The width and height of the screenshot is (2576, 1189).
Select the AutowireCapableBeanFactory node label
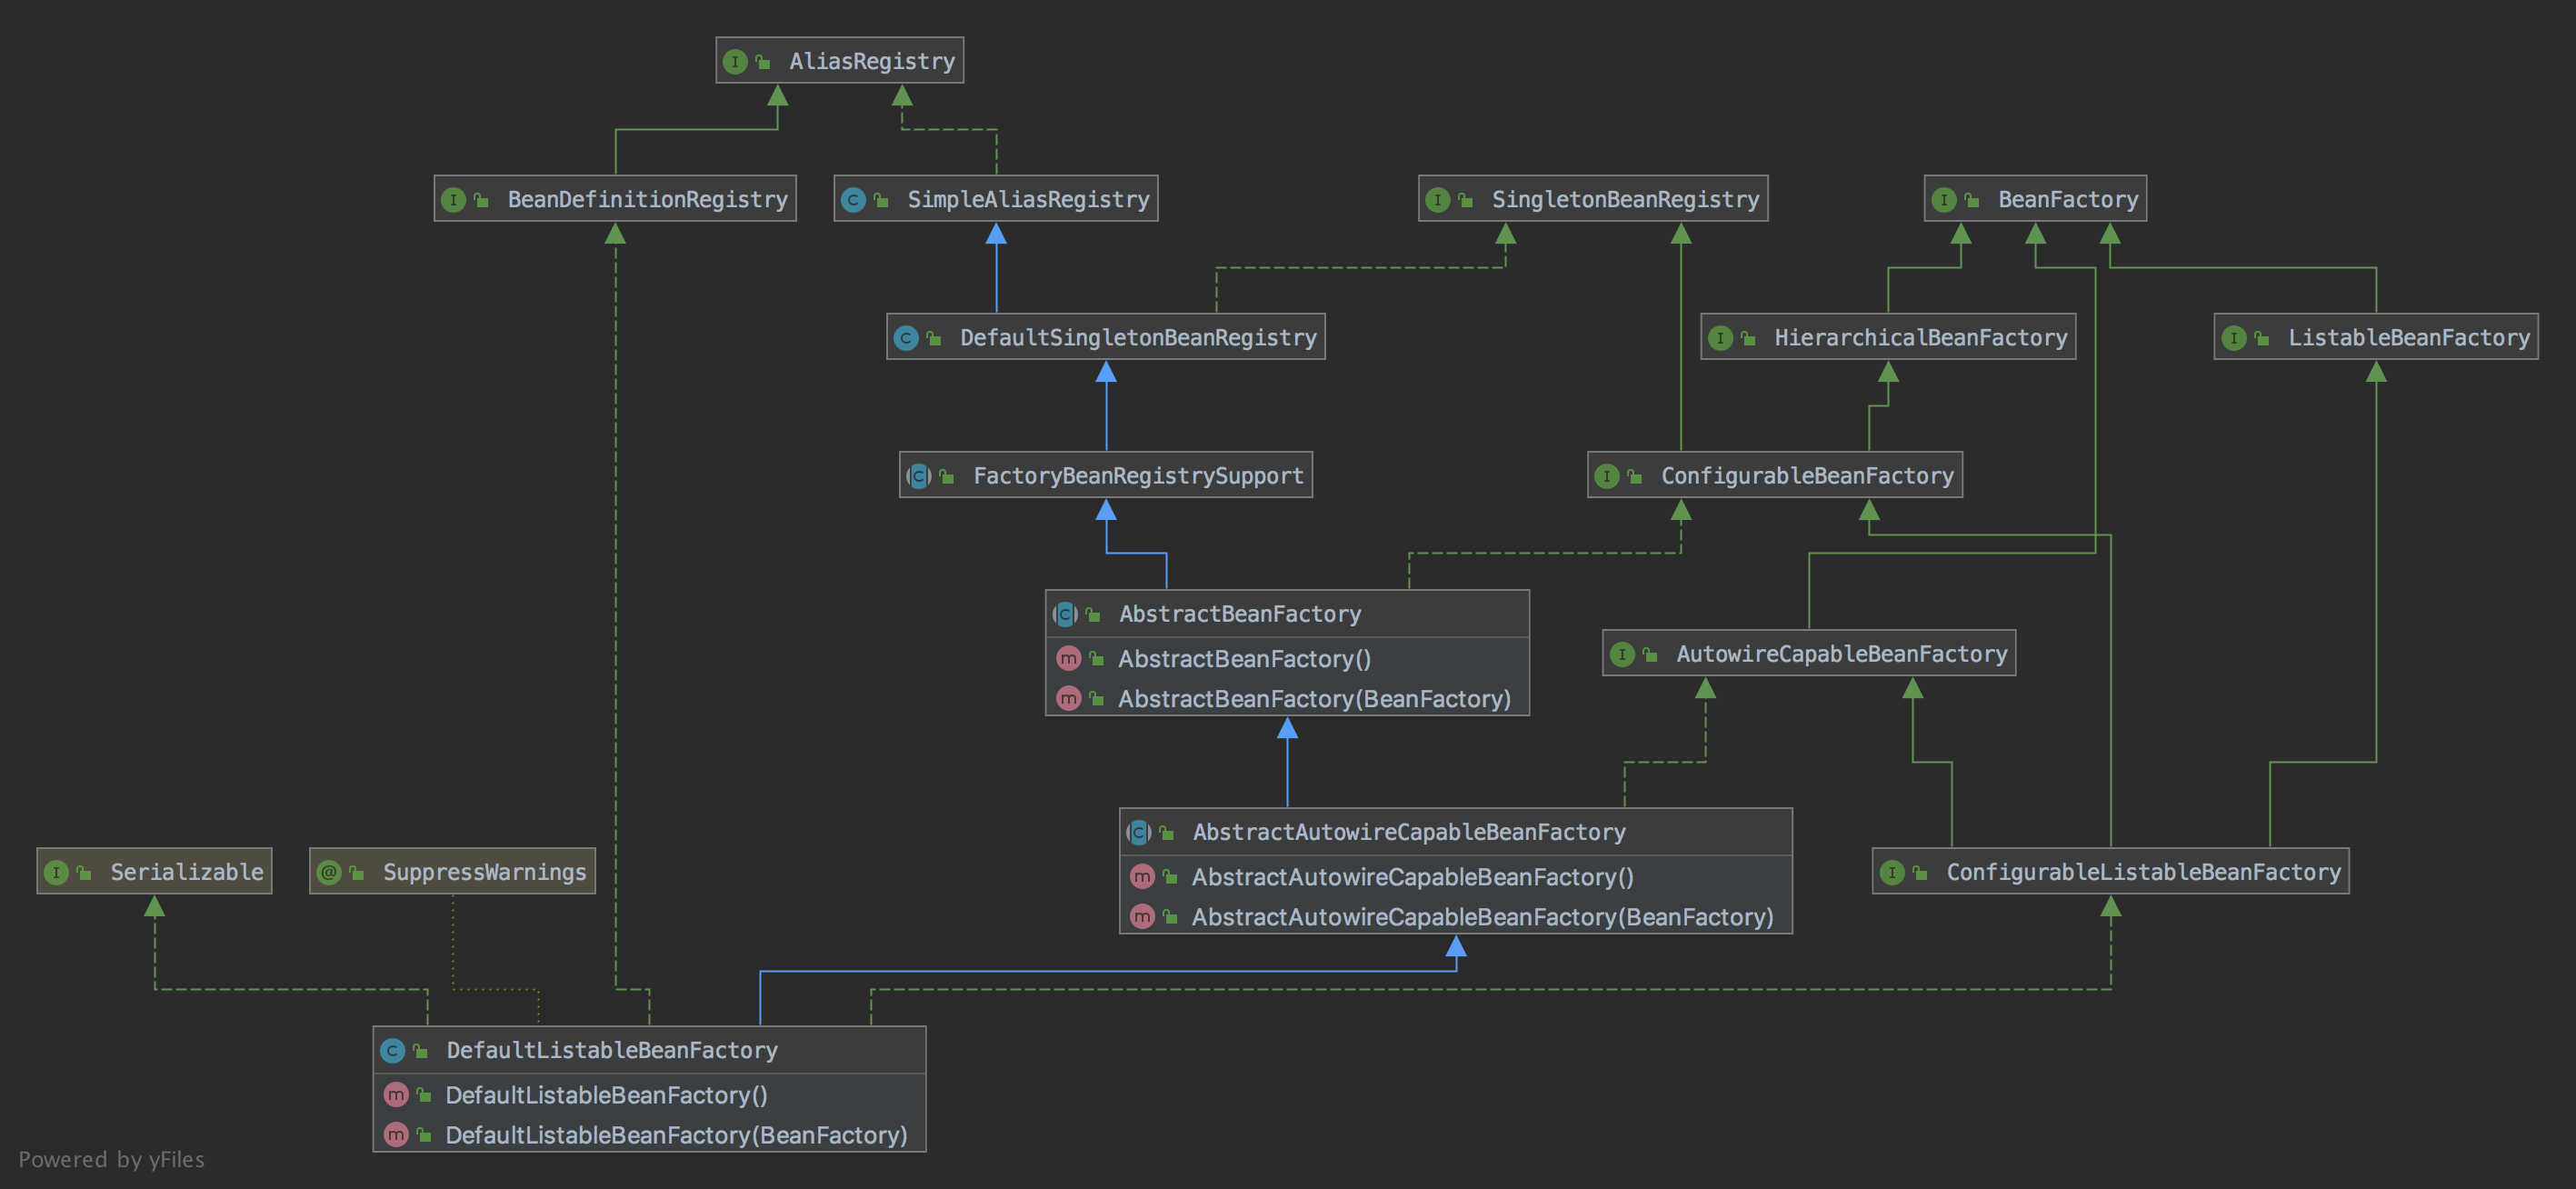click(x=1841, y=653)
